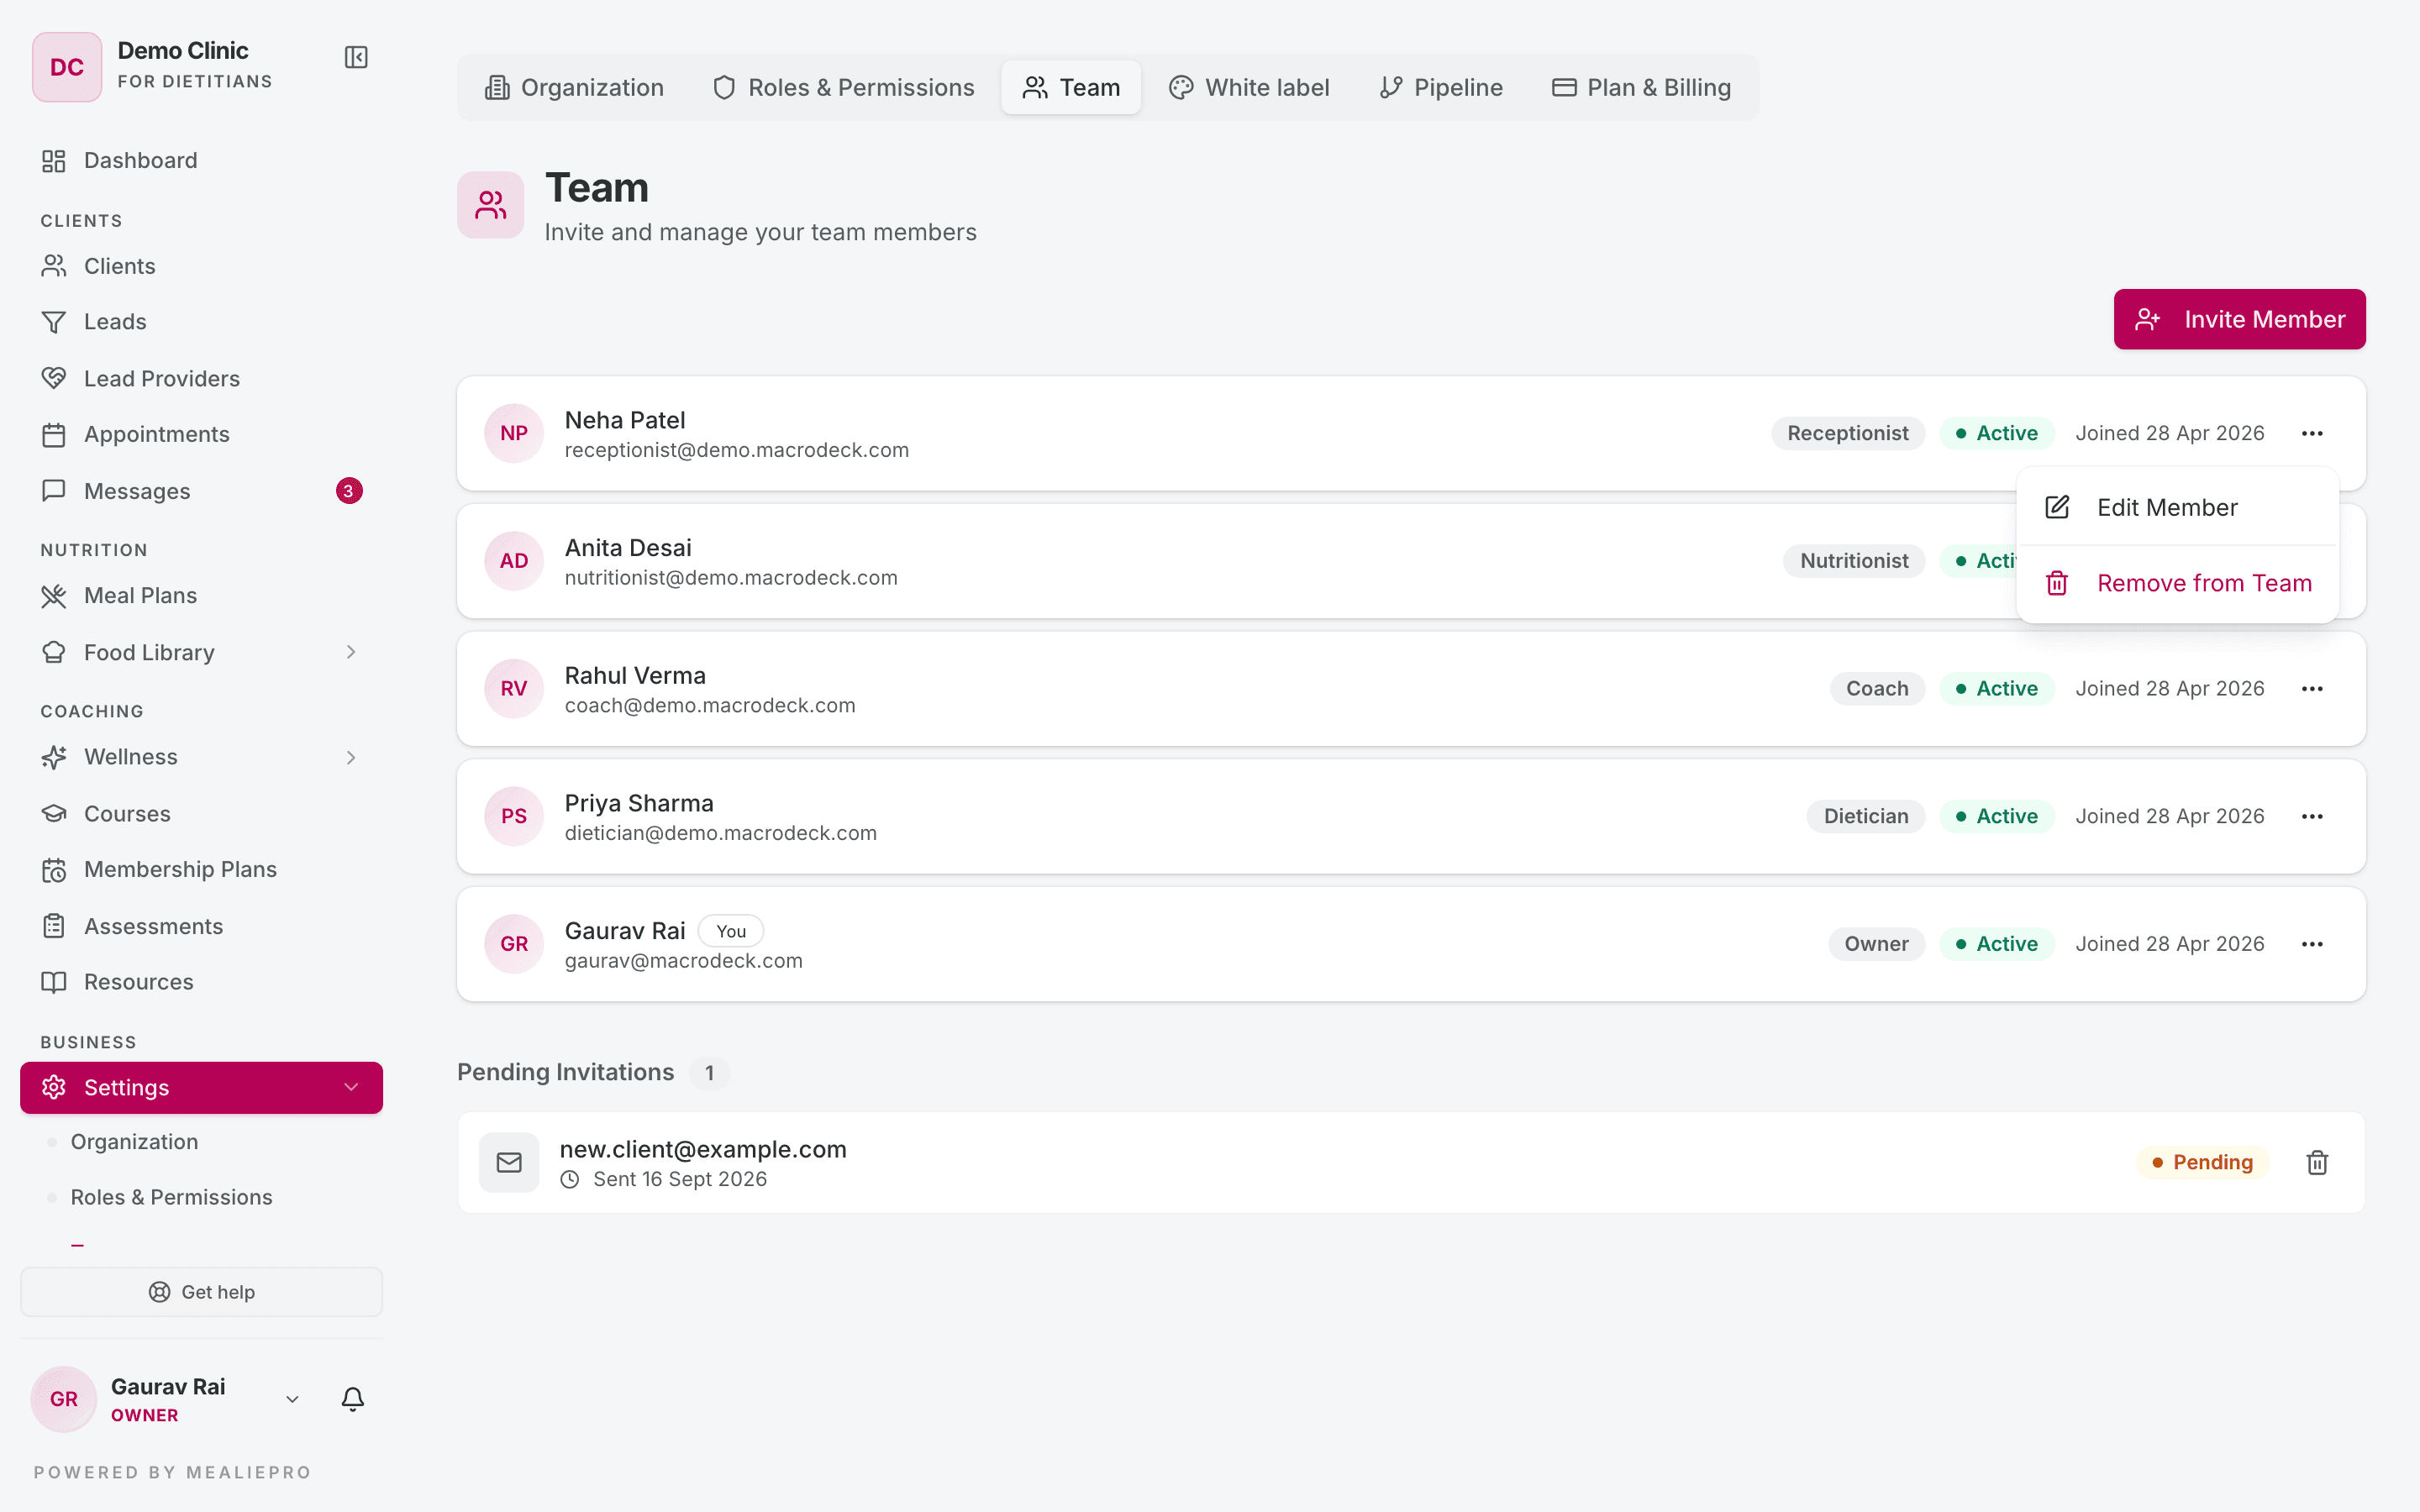Click the Receptionist role badge
Screen dimensions: 2420x1512
(1847, 433)
